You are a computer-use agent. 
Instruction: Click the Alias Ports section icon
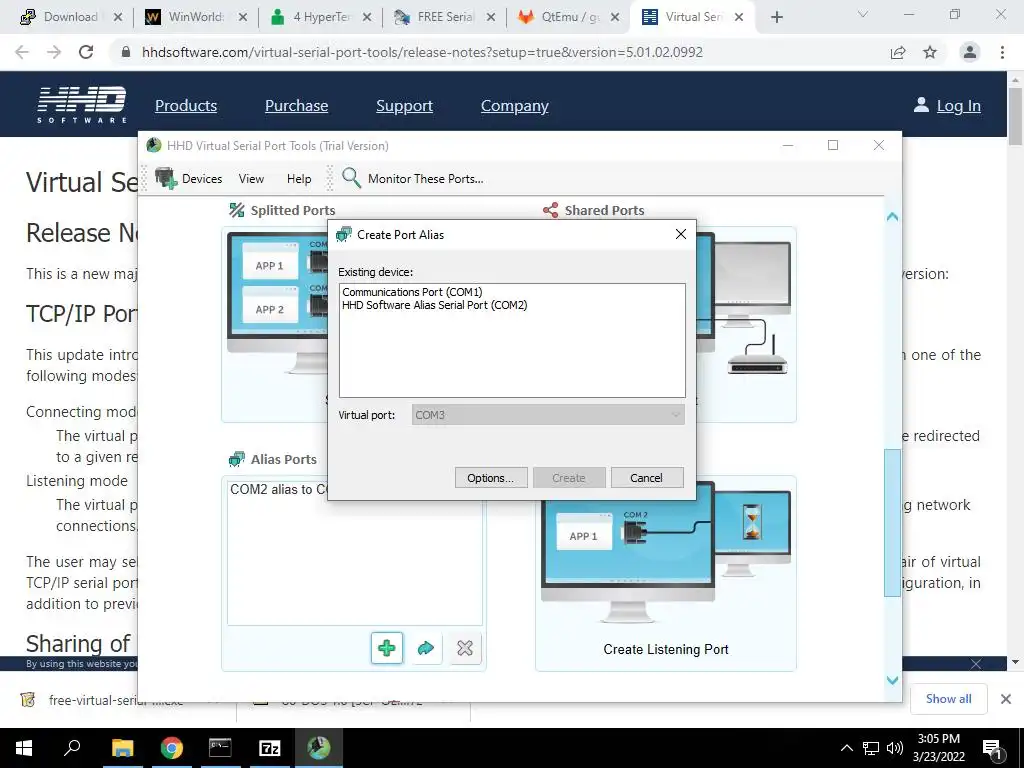click(x=236, y=459)
